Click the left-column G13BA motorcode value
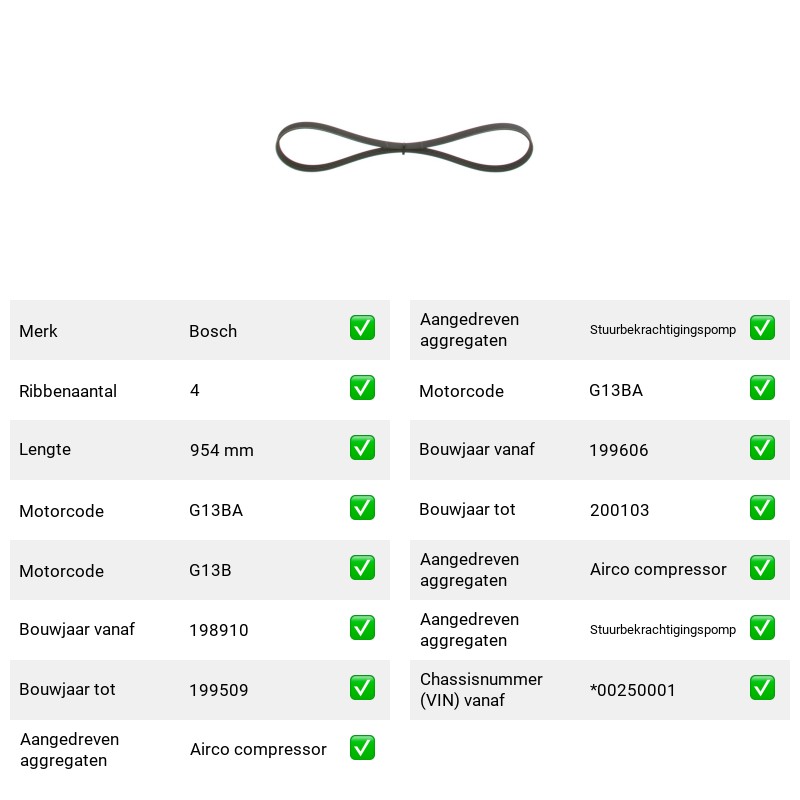Image resolution: width=800 pixels, height=800 pixels. pyautogui.click(x=216, y=510)
